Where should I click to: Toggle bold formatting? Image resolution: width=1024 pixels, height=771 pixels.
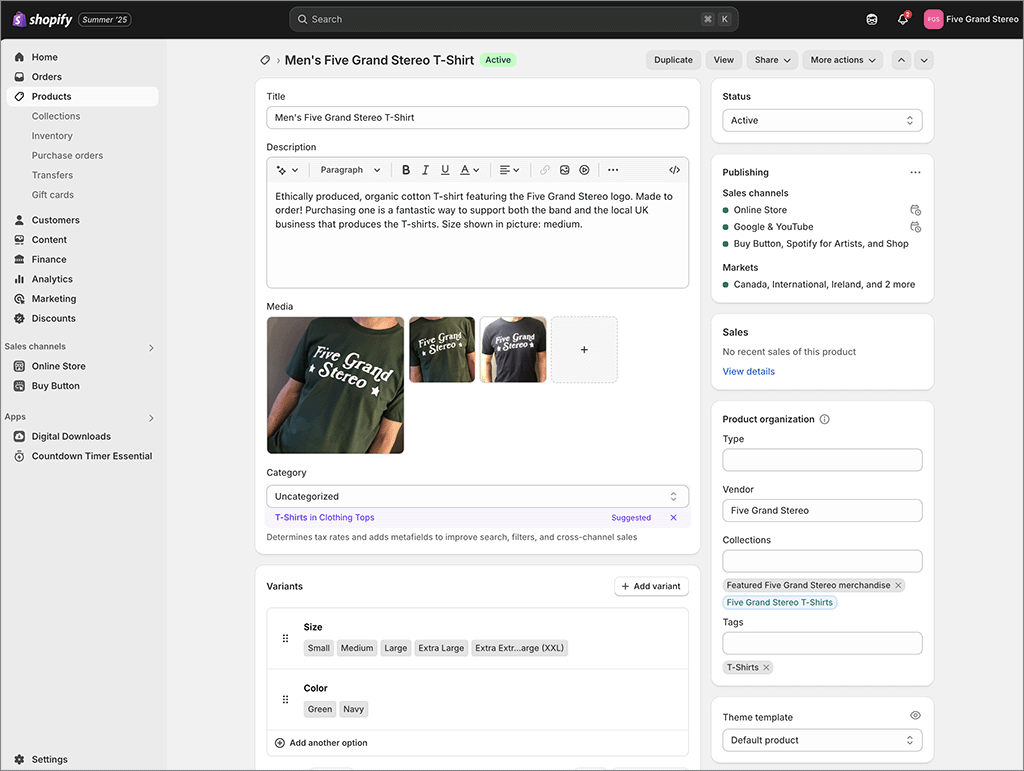click(x=406, y=170)
